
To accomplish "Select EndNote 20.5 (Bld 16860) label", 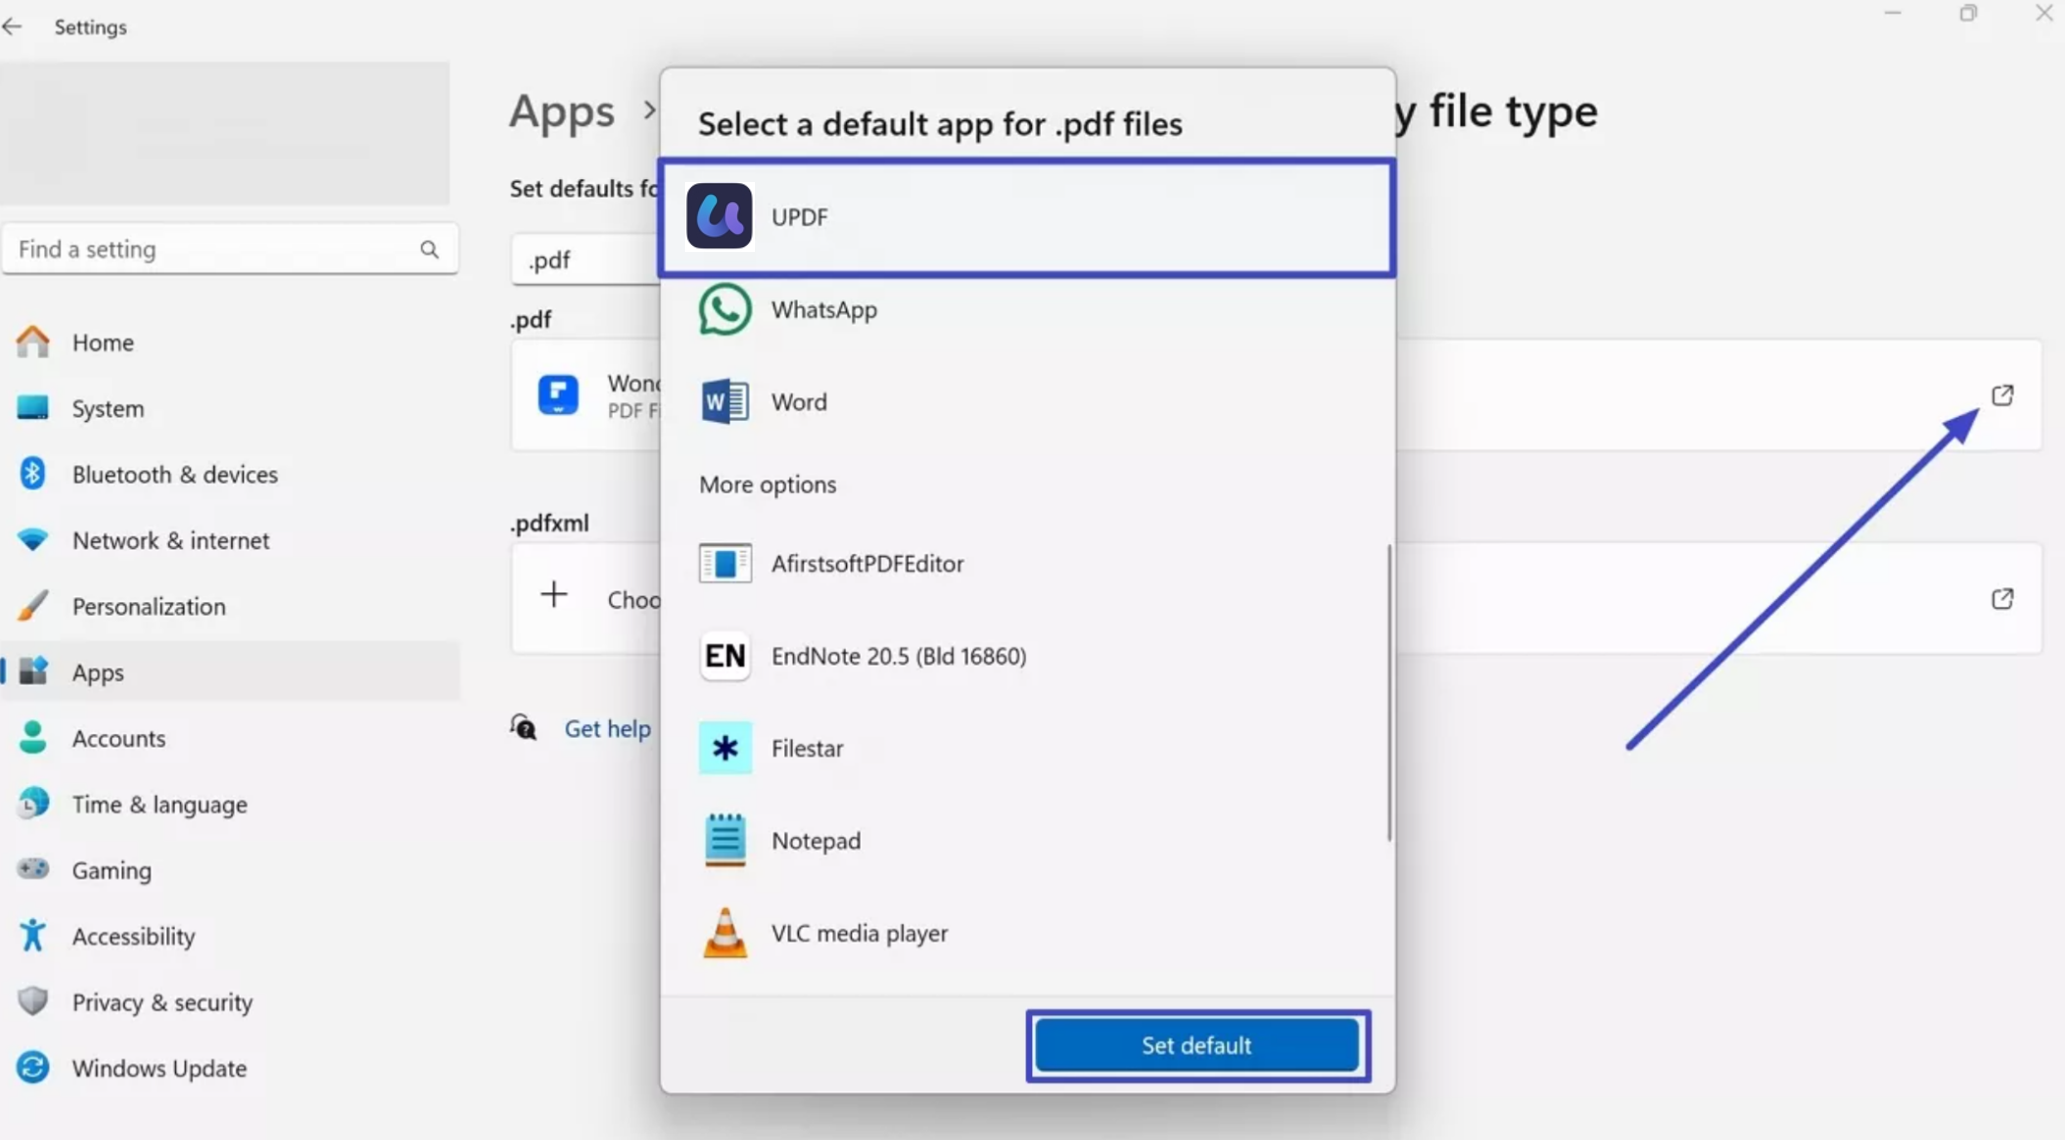I will tap(899, 656).
